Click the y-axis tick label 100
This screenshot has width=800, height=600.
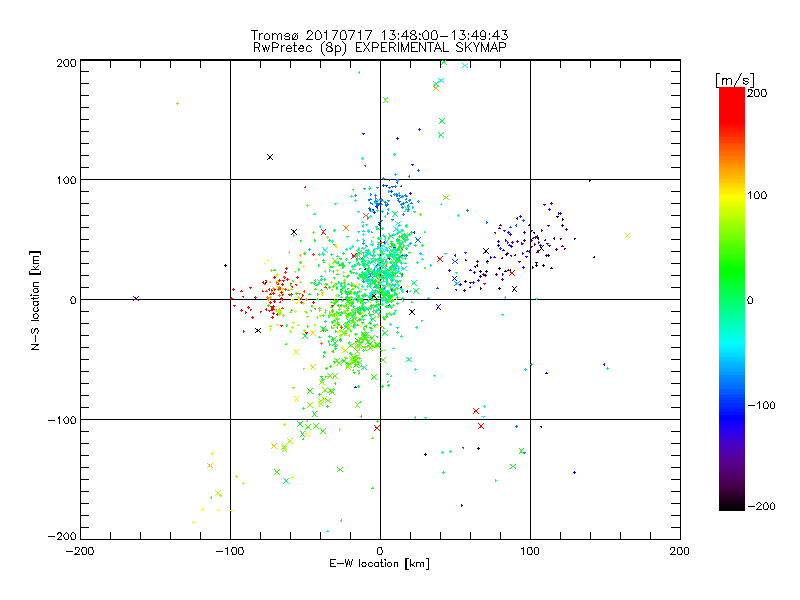(66, 180)
